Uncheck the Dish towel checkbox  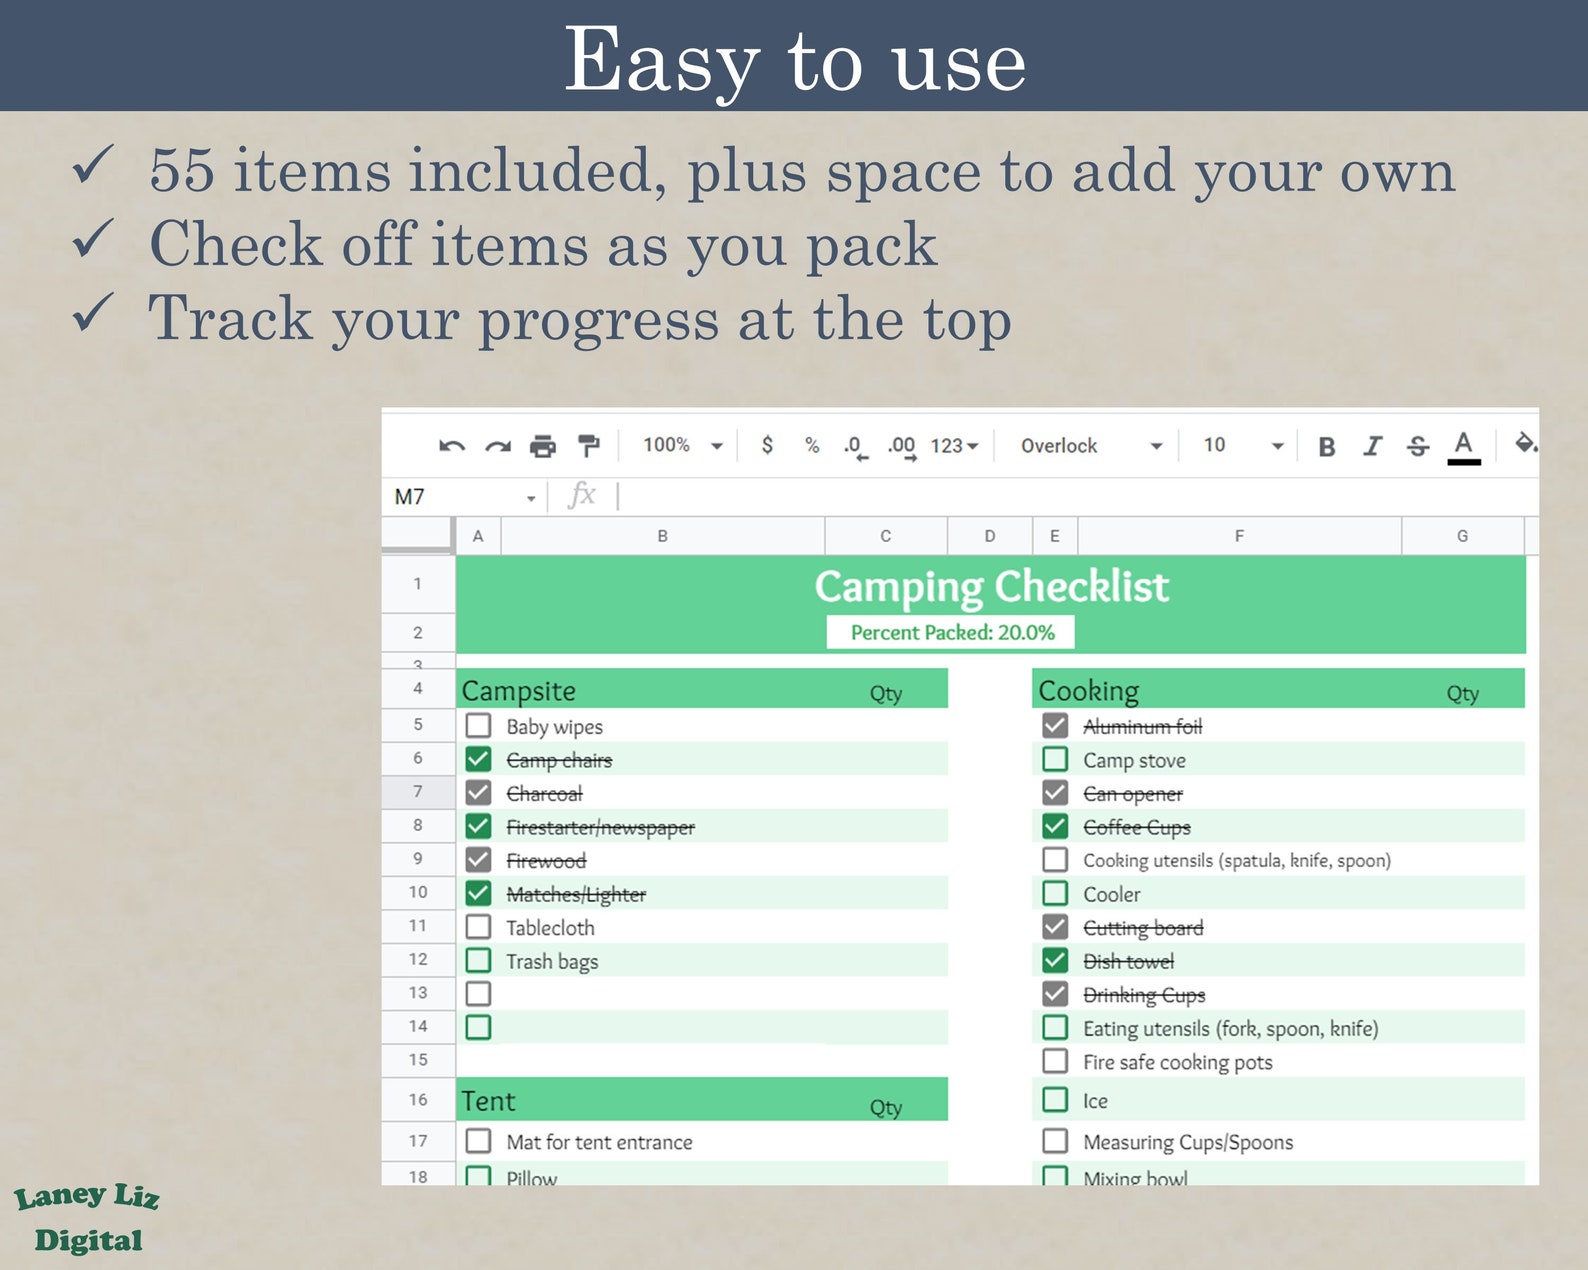[x=1055, y=960]
